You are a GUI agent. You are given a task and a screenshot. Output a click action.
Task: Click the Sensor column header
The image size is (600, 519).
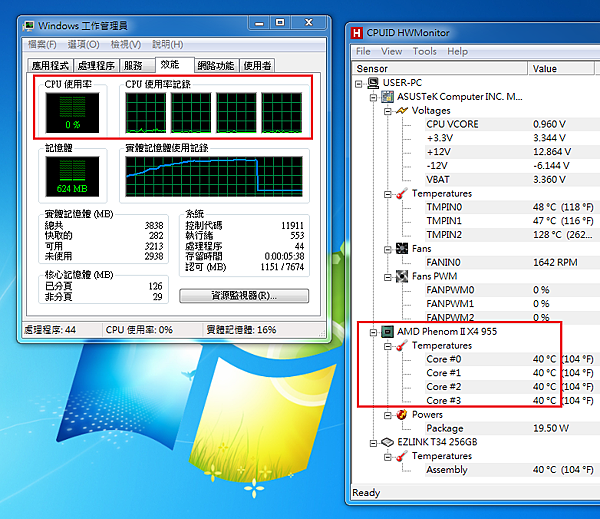tap(439, 69)
